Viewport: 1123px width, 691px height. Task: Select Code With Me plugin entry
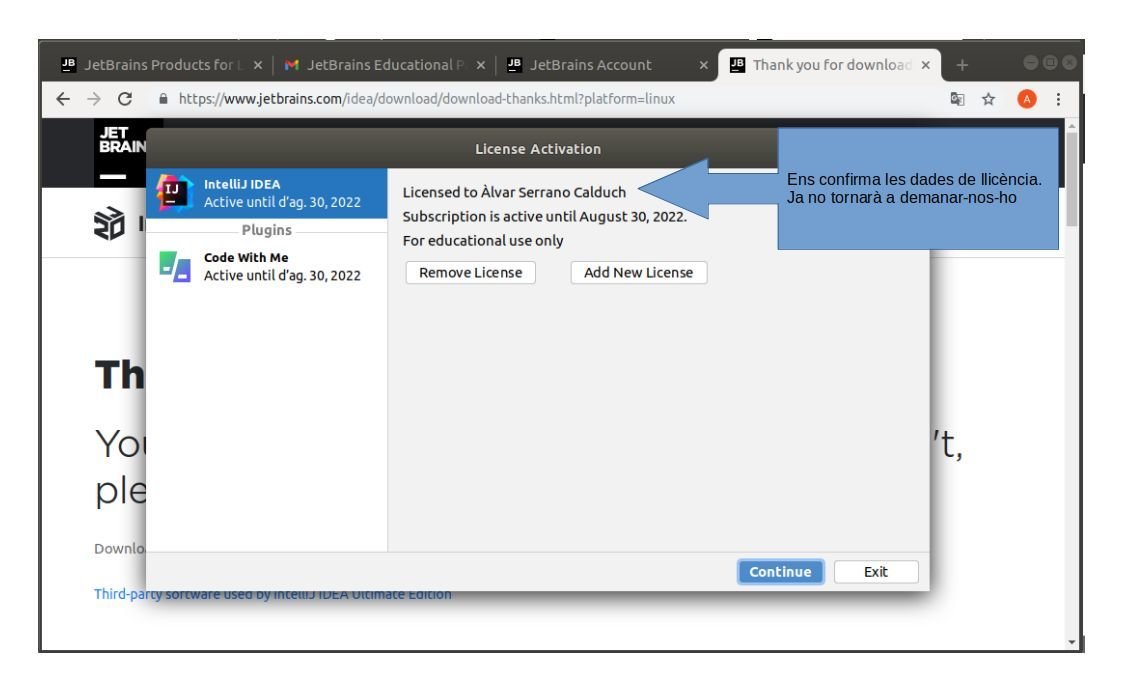pos(266,266)
